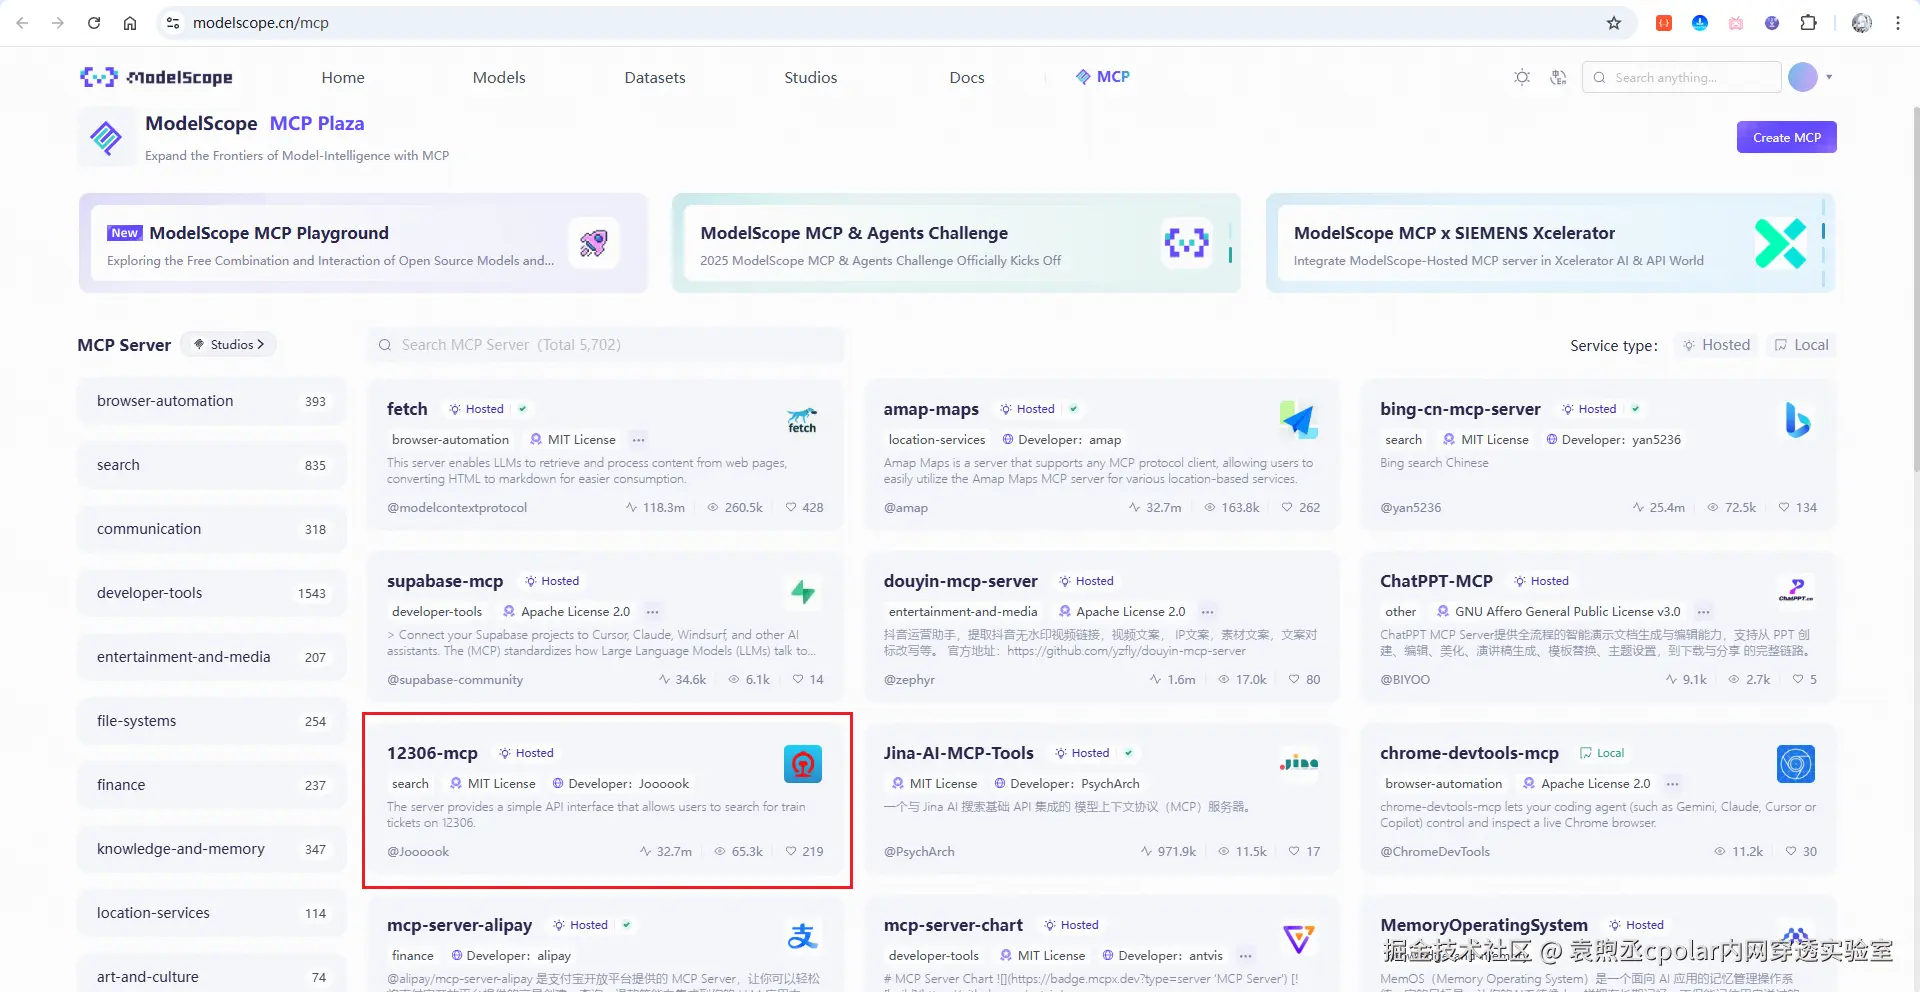This screenshot has height=992, width=1920.
Task: Expand more tags on douyin-mcp-server card
Action: 1208,612
